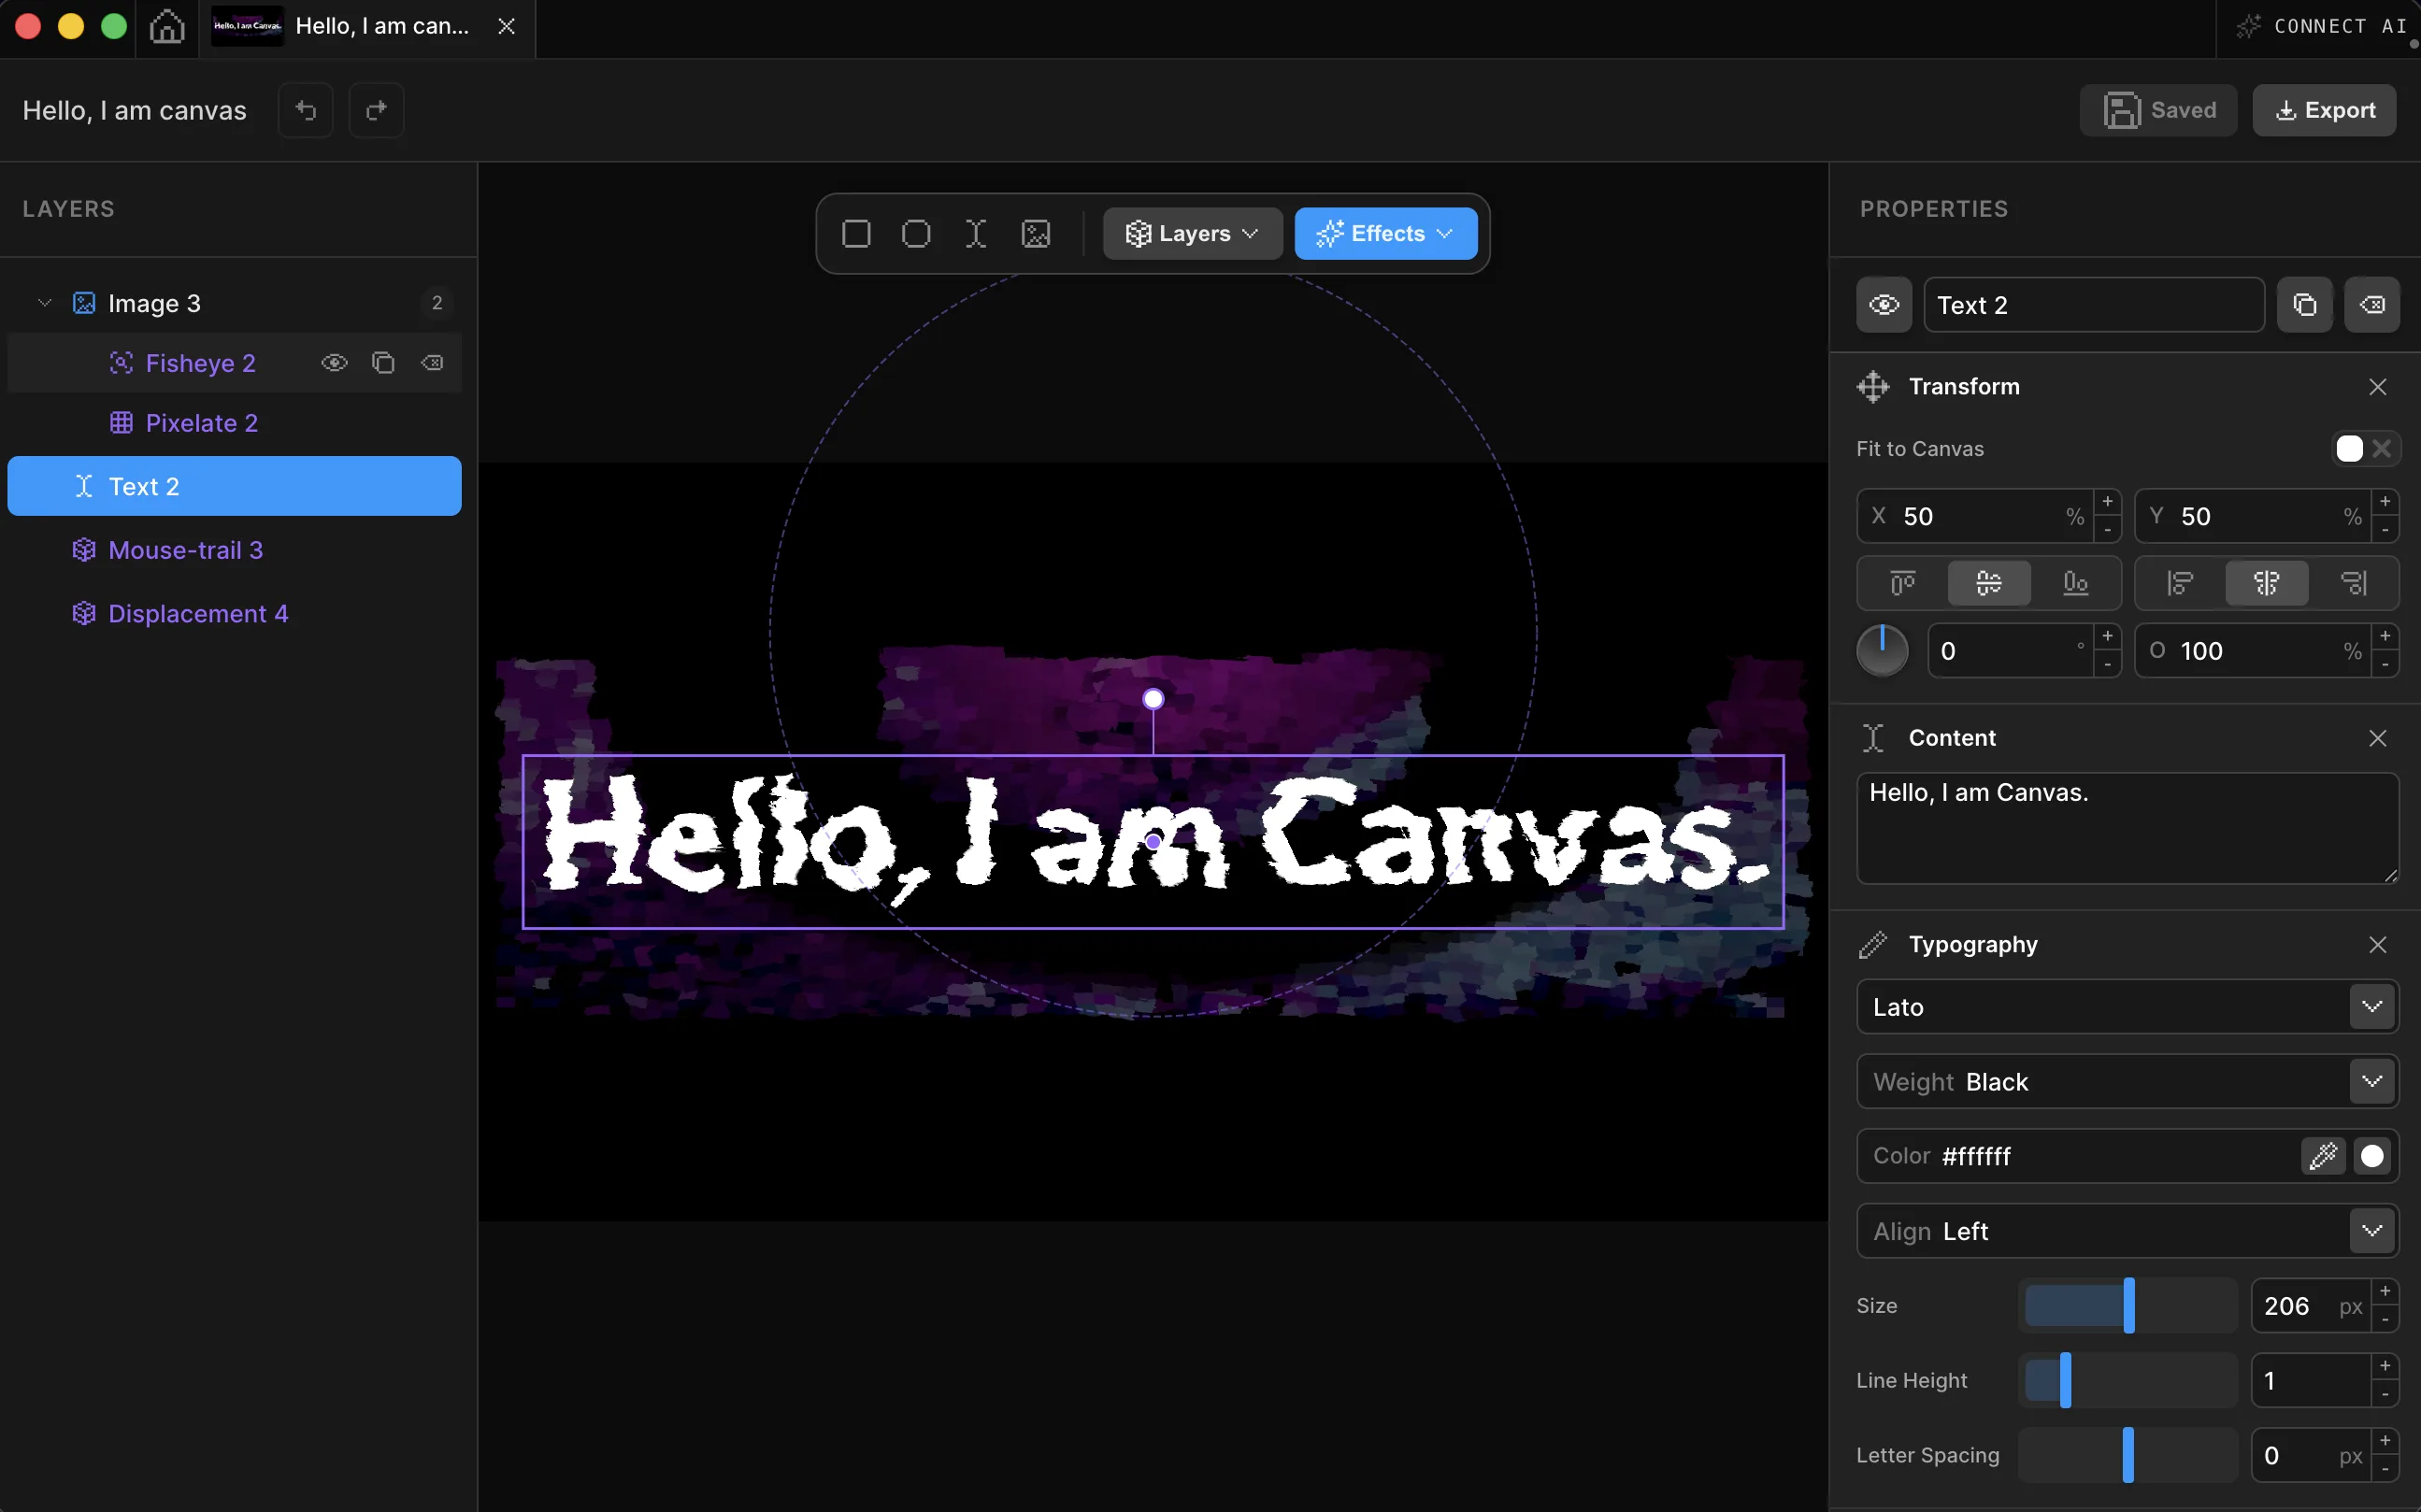Go to the home screen icon

pos(167,27)
